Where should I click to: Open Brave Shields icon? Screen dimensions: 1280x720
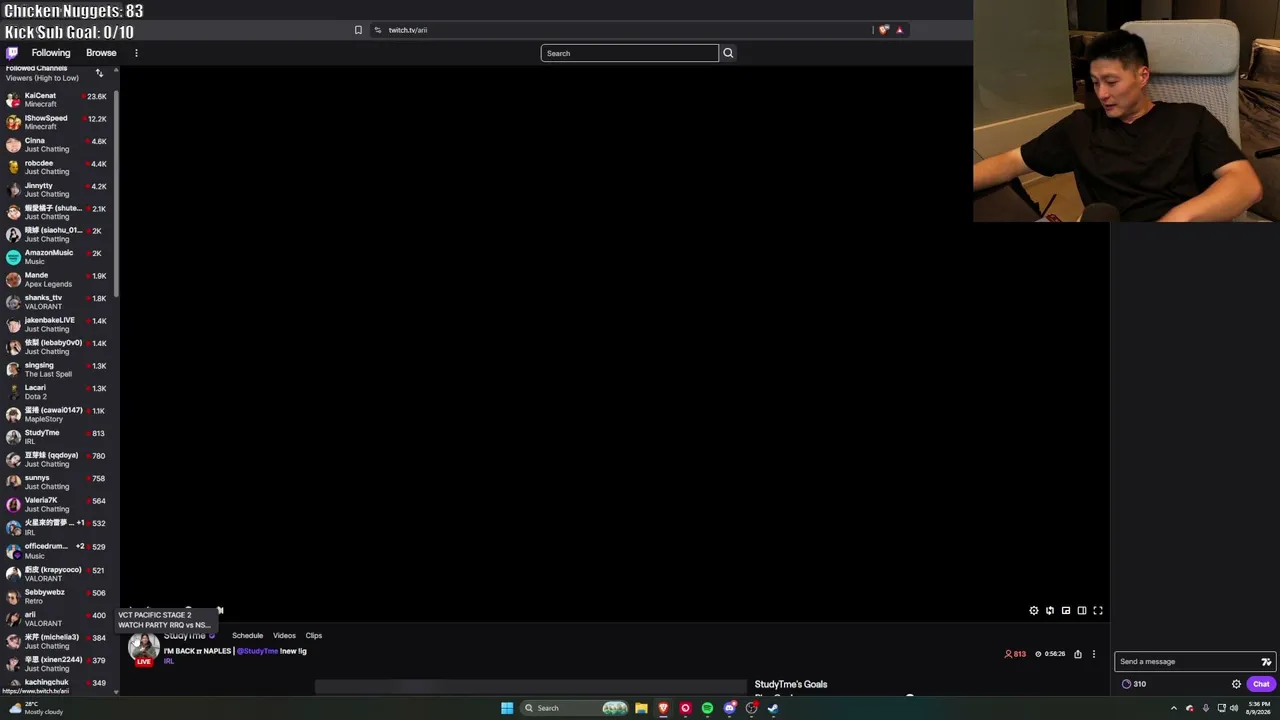pos(883,30)
